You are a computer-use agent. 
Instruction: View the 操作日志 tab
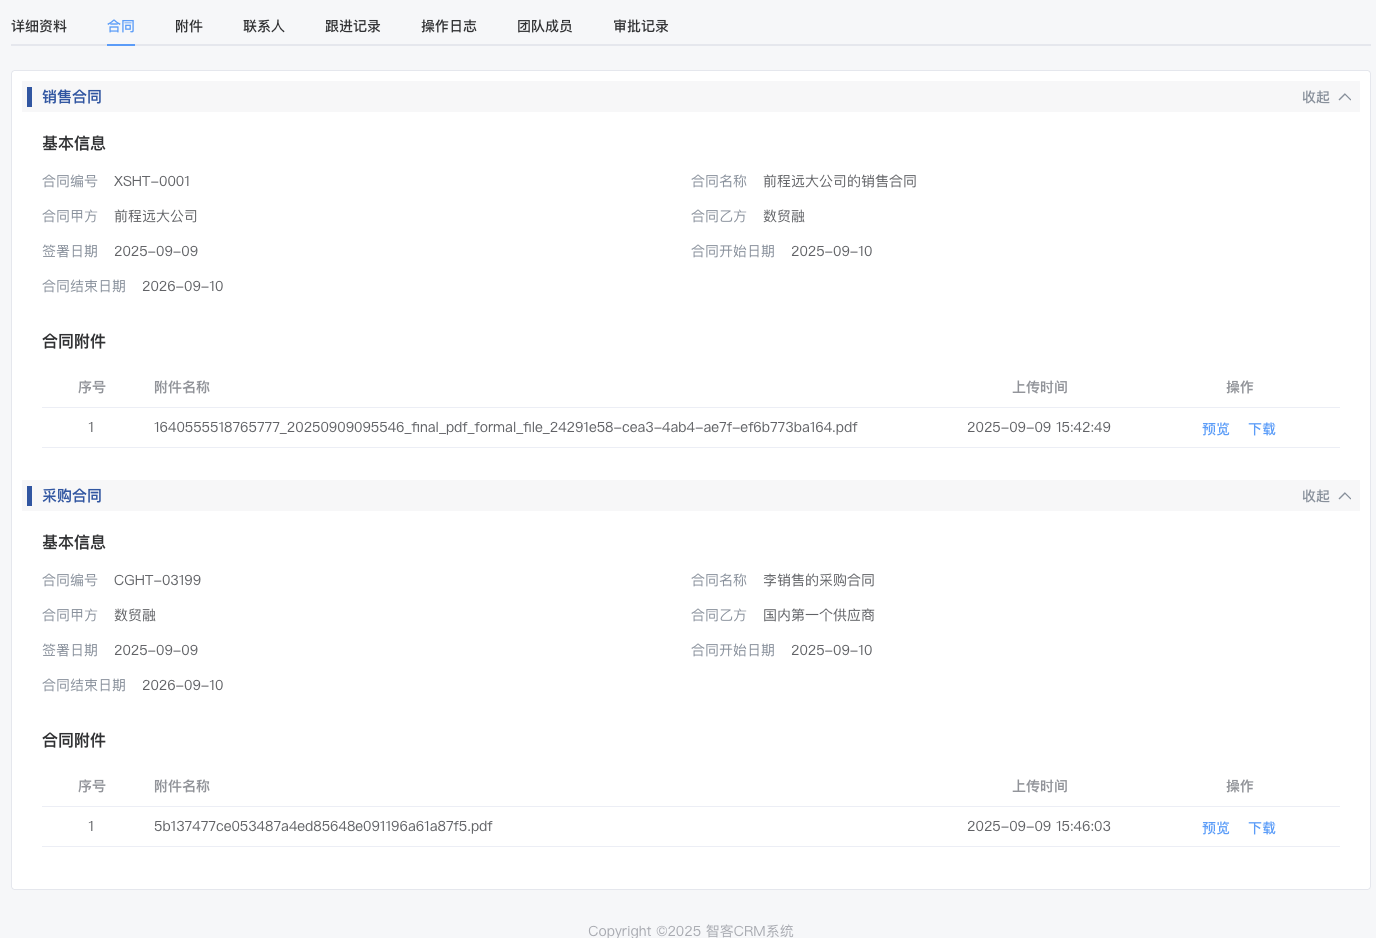449,26
